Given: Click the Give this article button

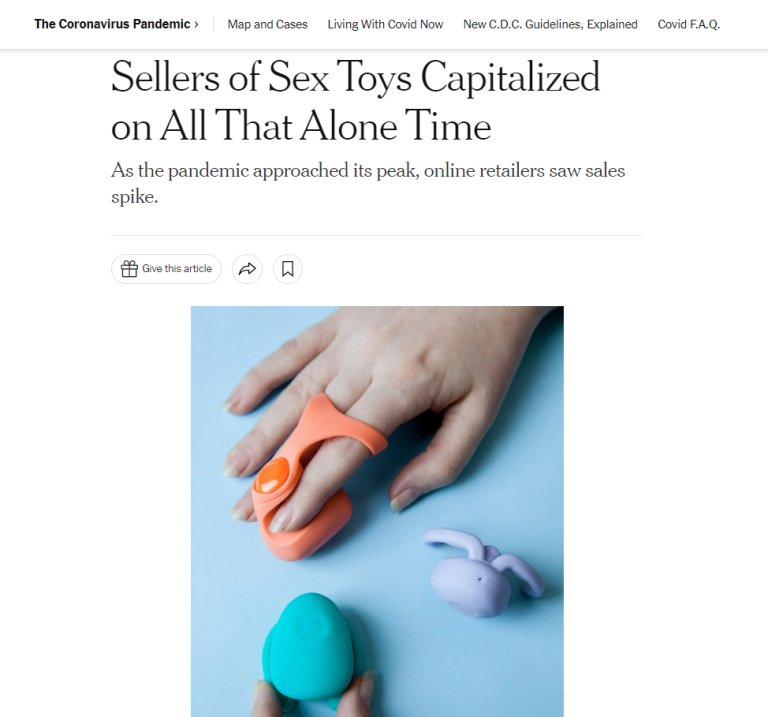Looking at the screenshot, I should (x=166, y=269).
